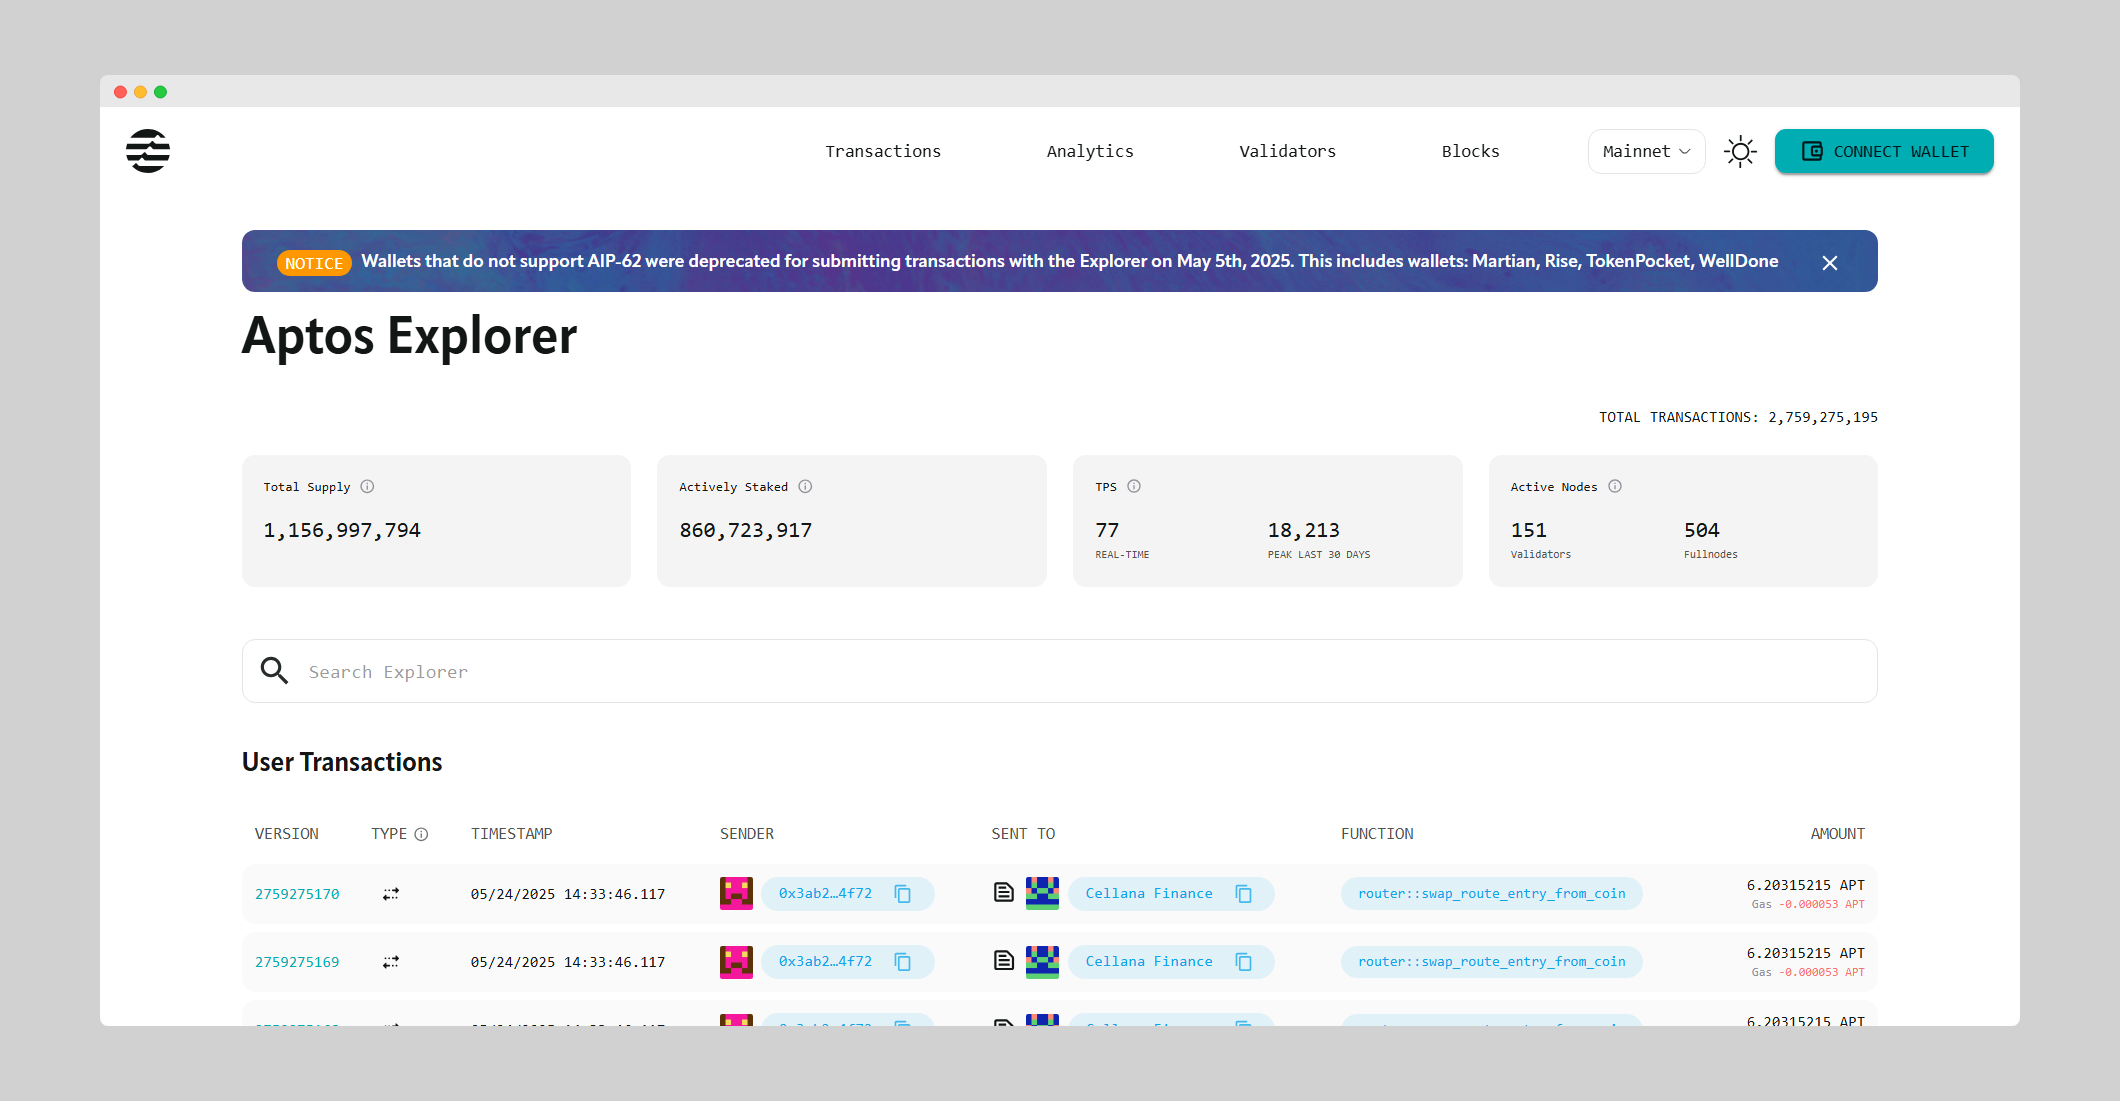The height and width of the screenshot is (1101, 2120).
Task: Click the Active Nodes info icon
Action: [1615, 487]
